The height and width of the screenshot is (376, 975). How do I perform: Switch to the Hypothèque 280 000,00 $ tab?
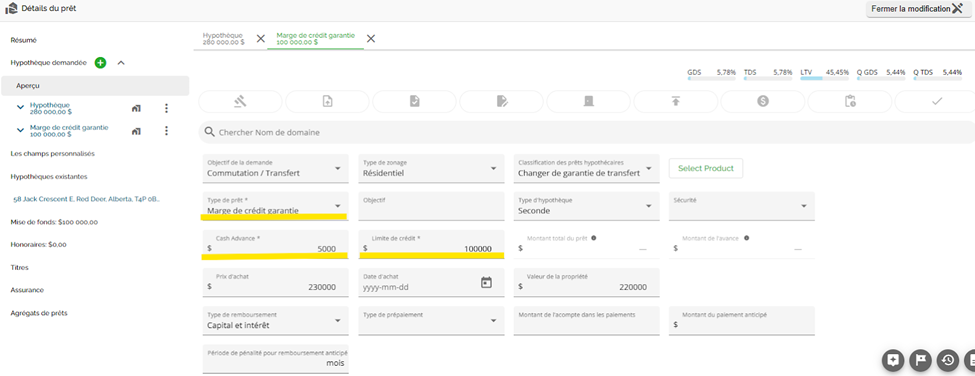click(224, 39)
